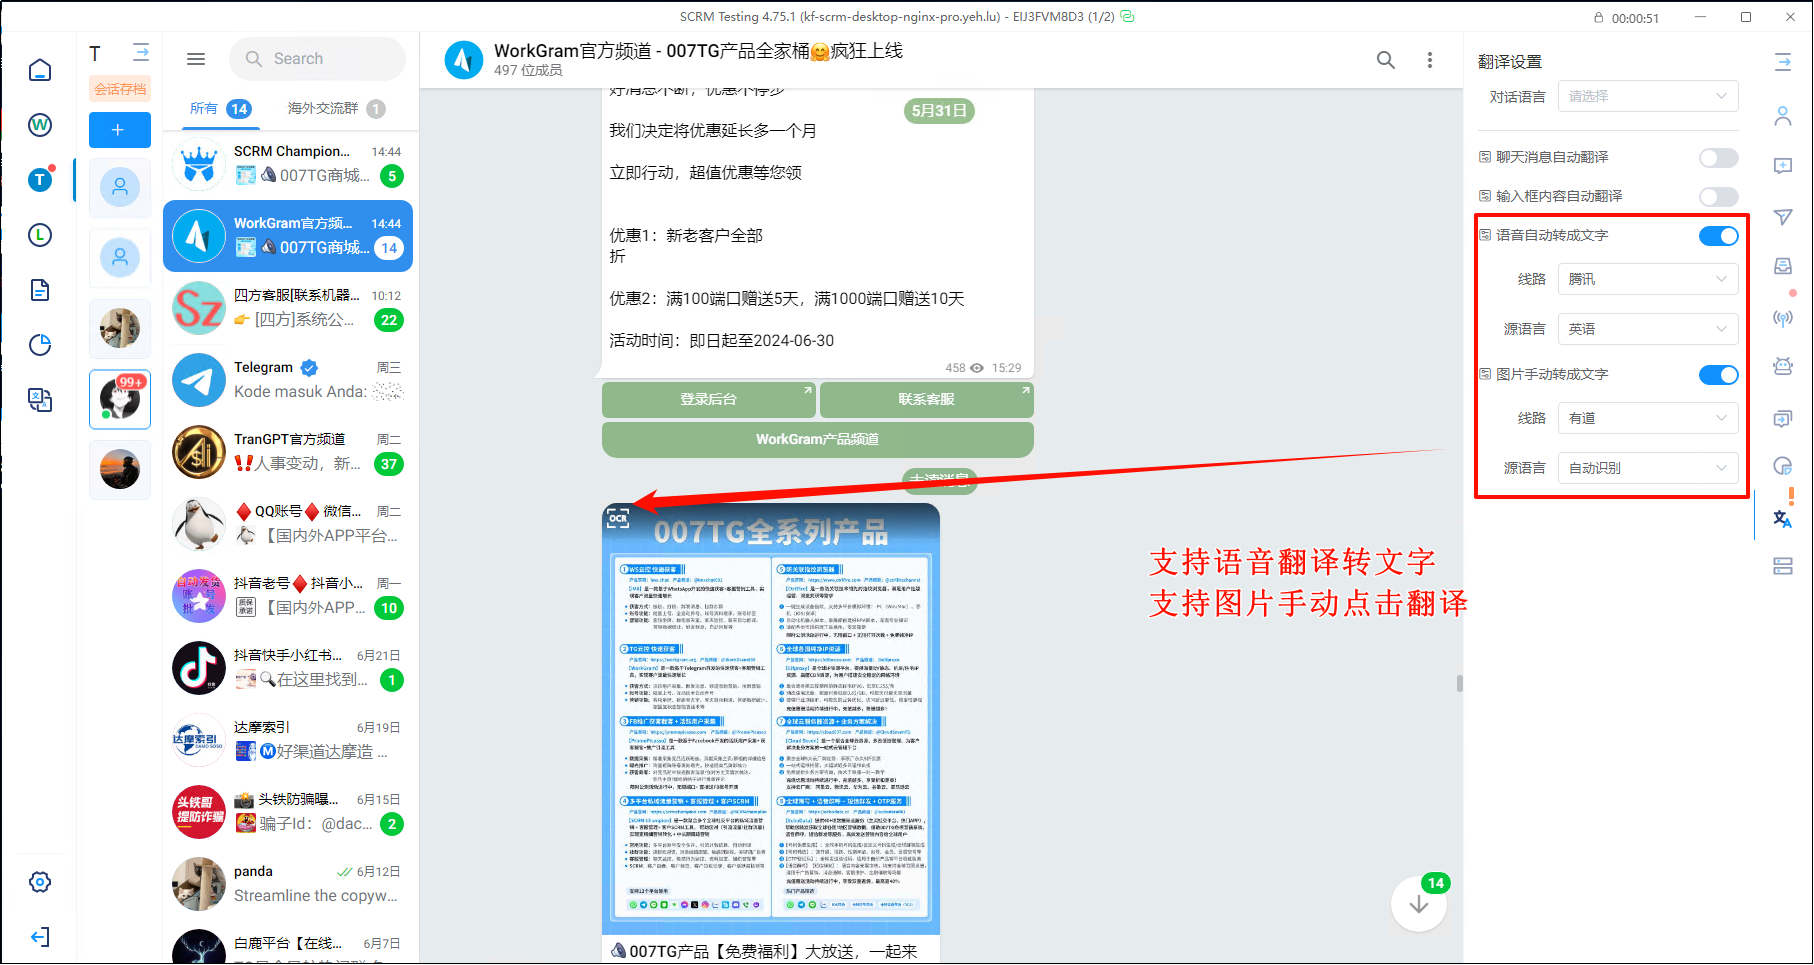Click the chat scrollbar handle
Screen dimensions: 1814x965
(x=1460, y=684)
